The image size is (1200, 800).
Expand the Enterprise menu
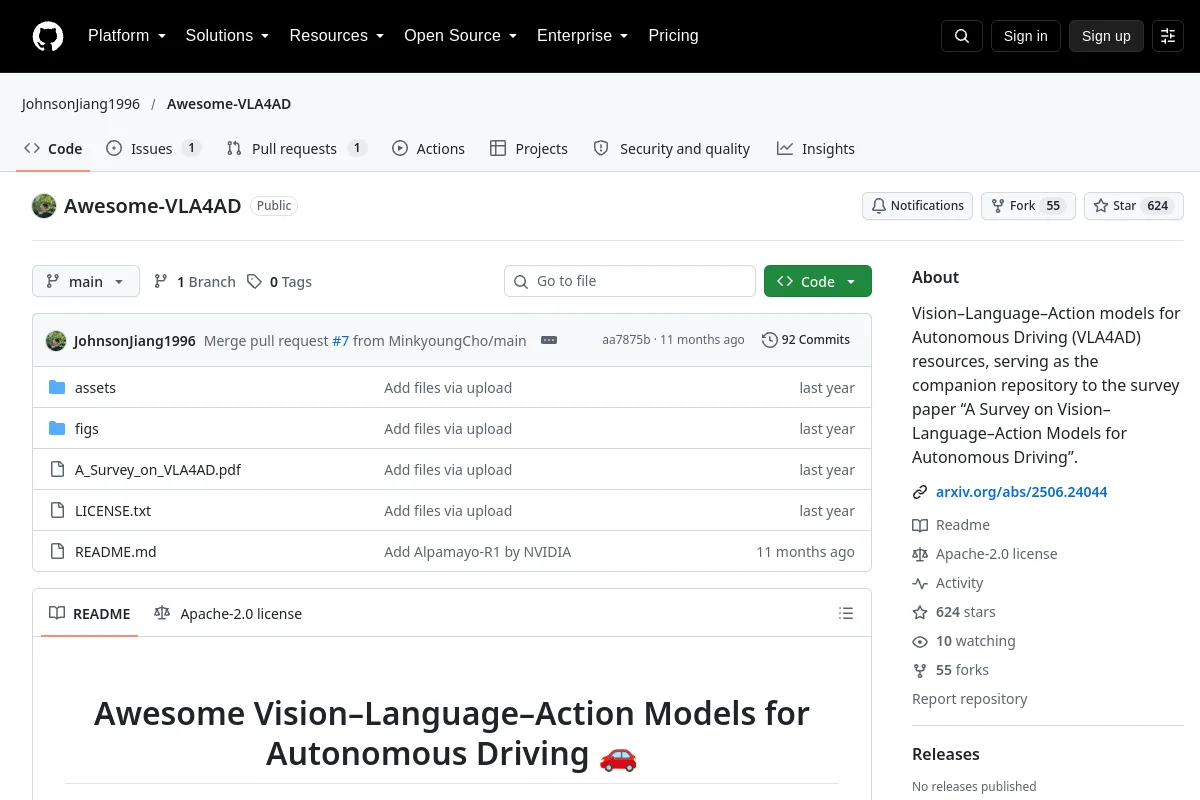582,36
